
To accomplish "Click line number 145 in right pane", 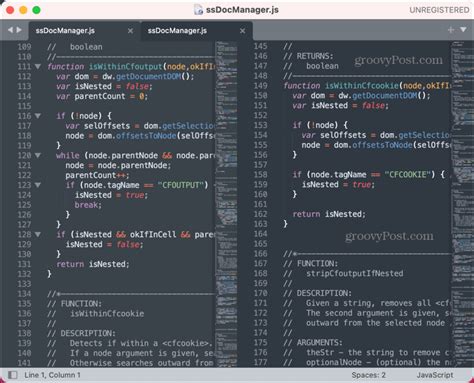I will (260, 46).
